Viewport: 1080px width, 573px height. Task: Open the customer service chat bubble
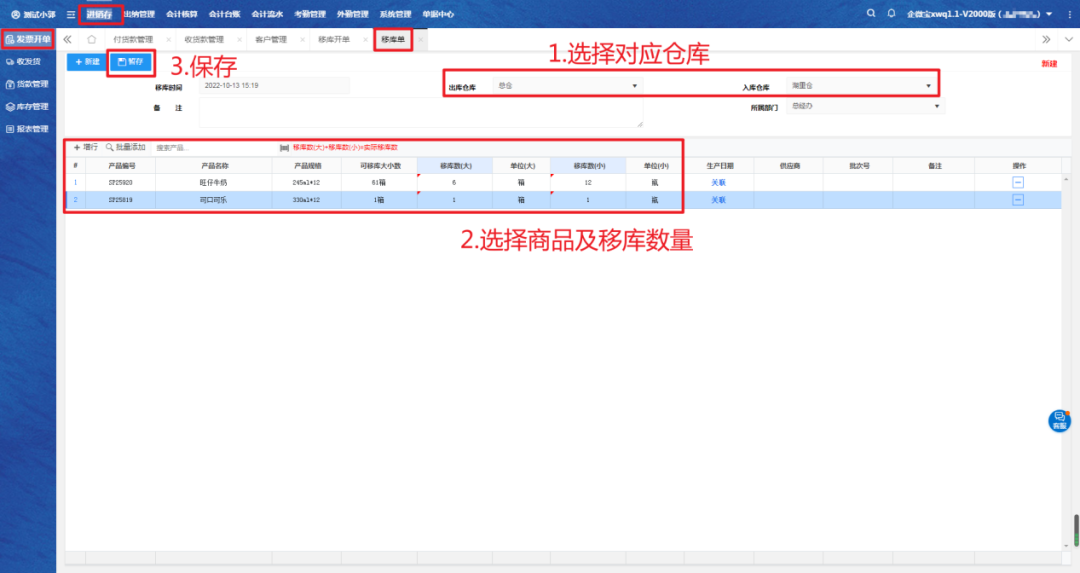1059,421
